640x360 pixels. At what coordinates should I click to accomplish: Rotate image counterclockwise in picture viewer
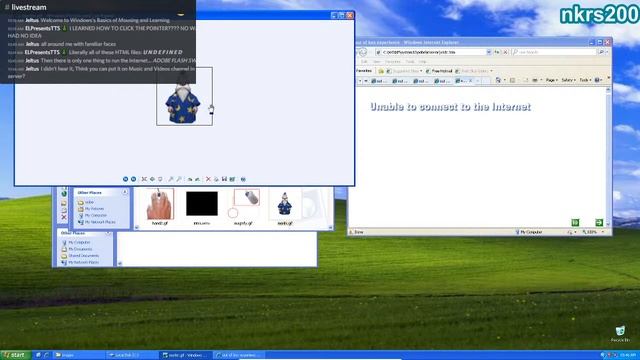pyautogui.click(x=198, y=179)
